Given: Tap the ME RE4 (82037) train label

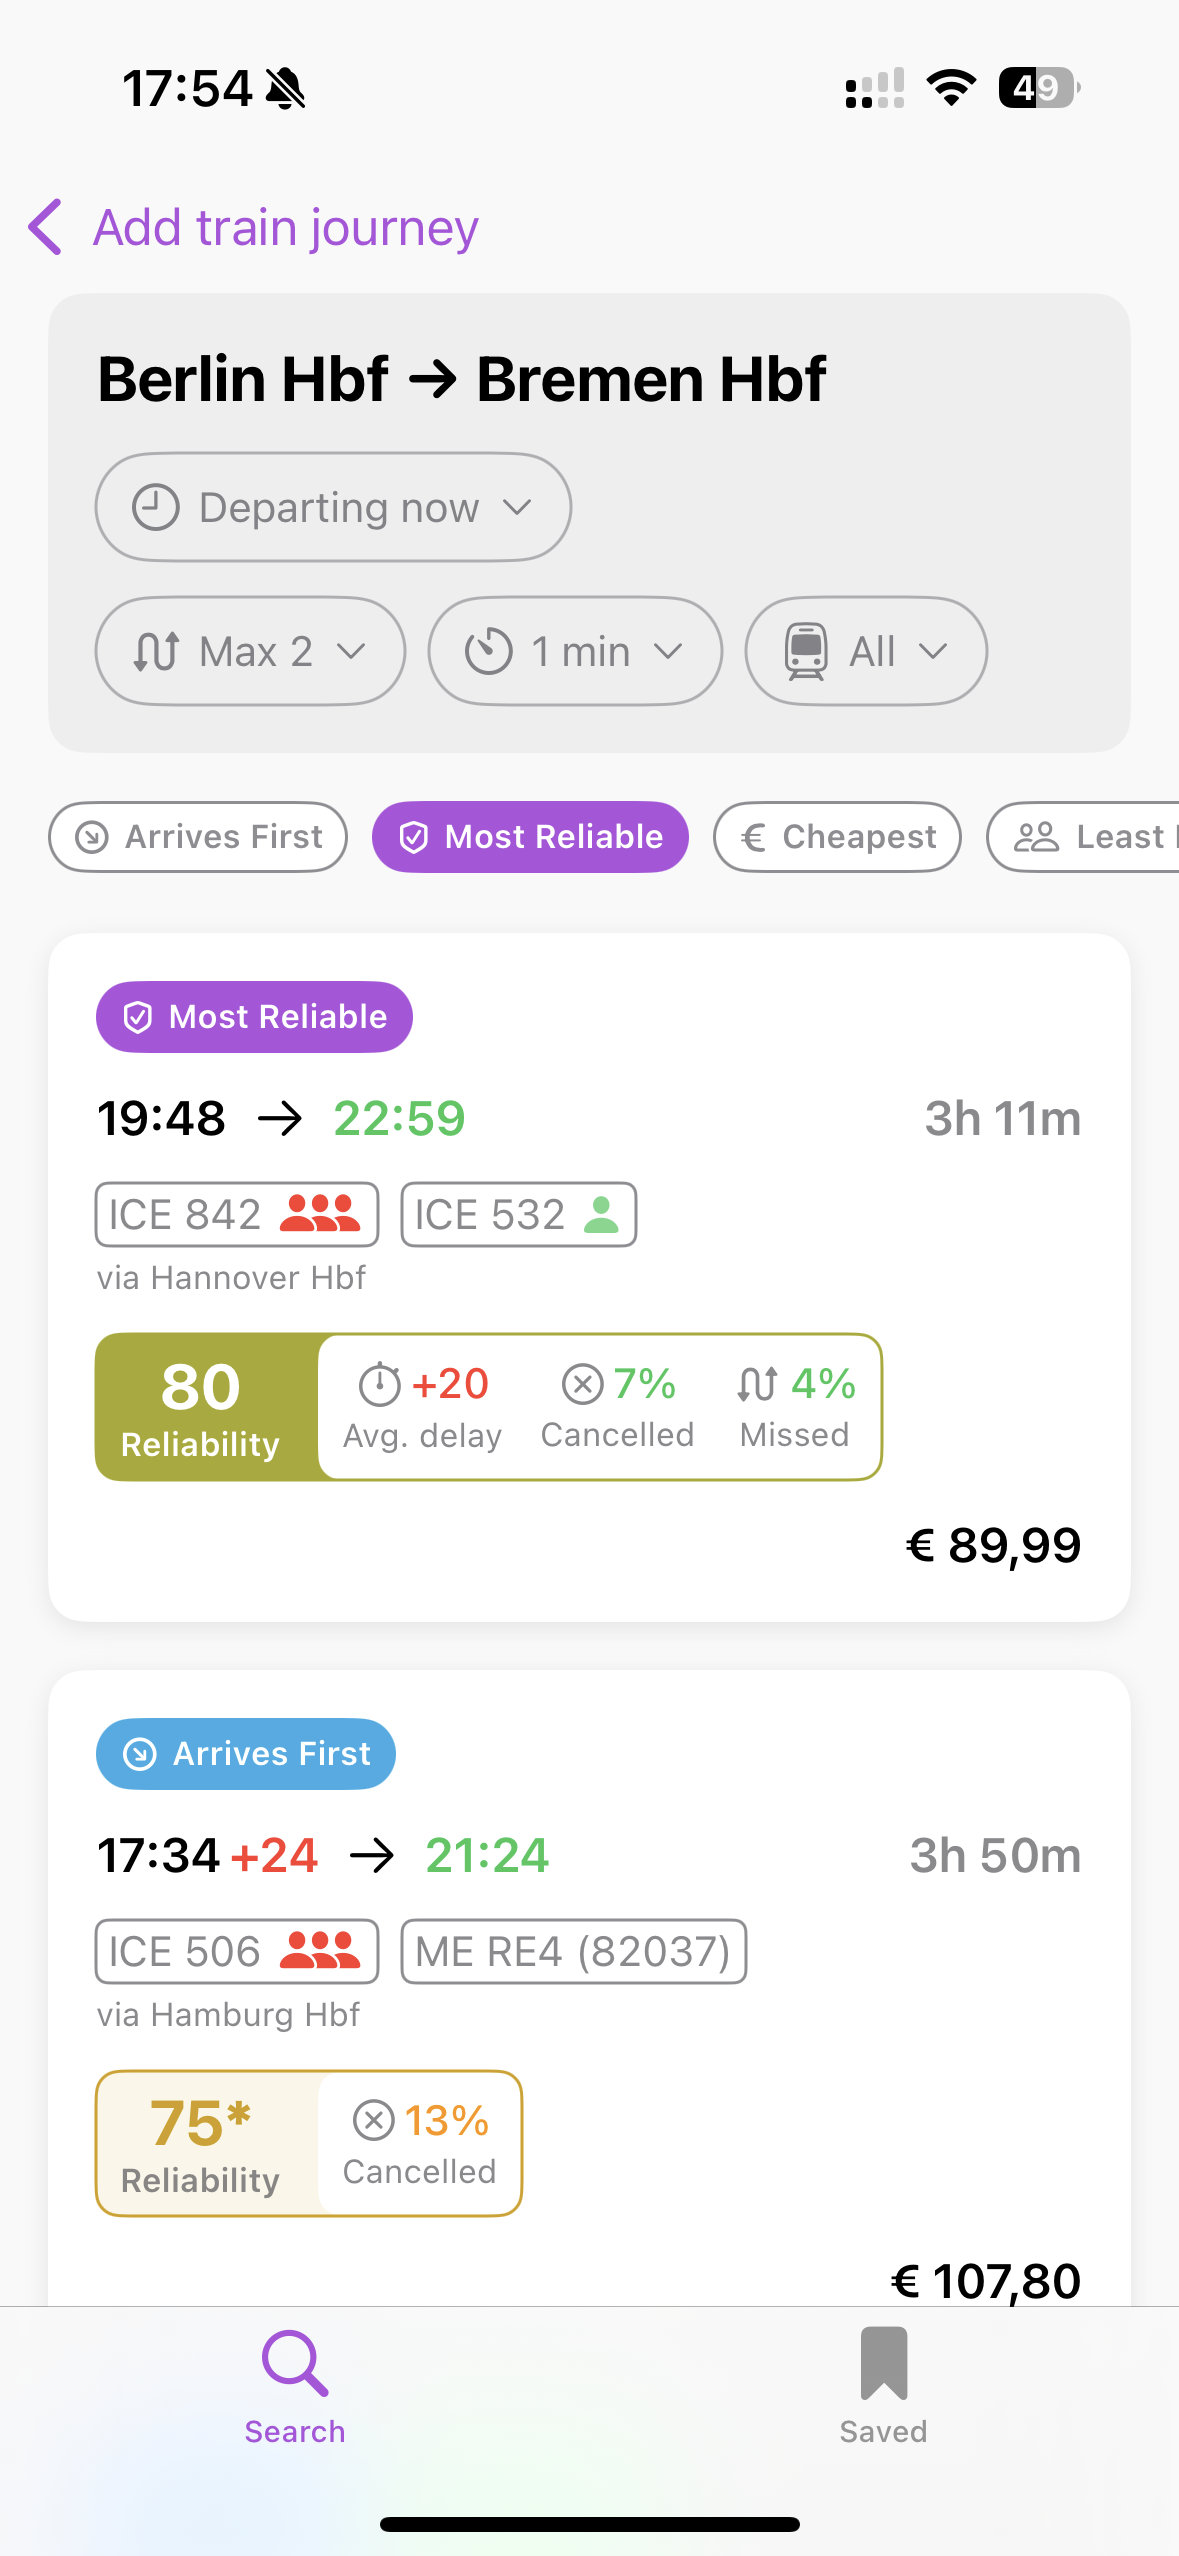Looking at the screenshot, I should [573, 1950].
